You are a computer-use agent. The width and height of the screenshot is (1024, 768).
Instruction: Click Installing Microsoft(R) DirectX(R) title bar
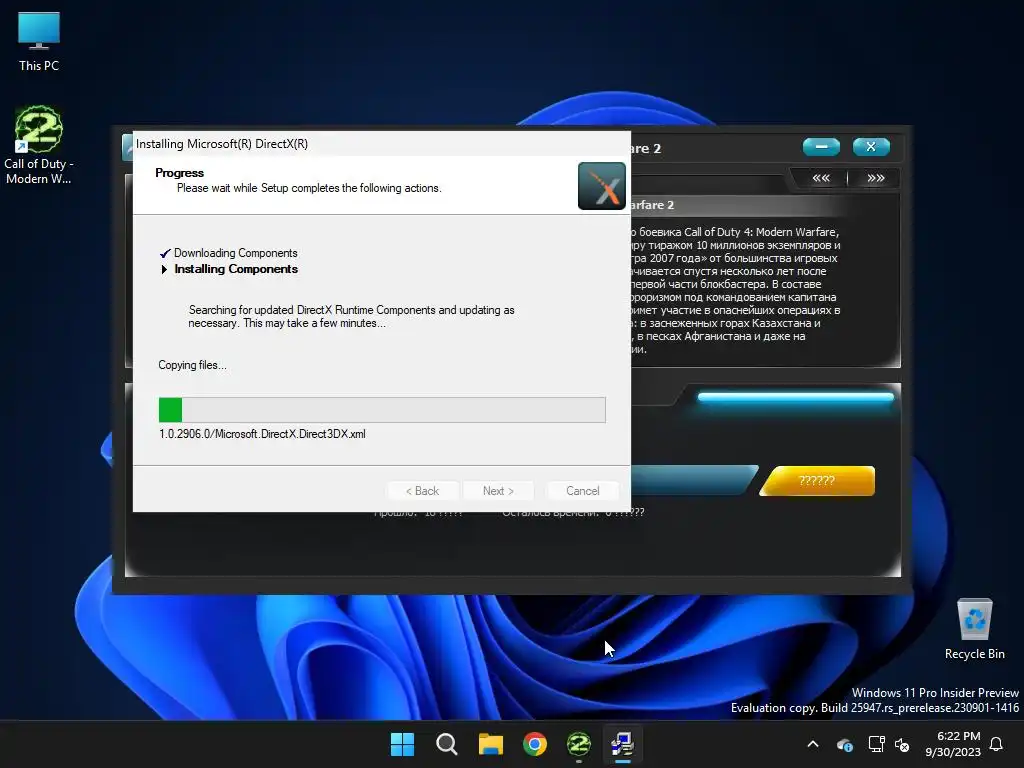click(382, 144)
